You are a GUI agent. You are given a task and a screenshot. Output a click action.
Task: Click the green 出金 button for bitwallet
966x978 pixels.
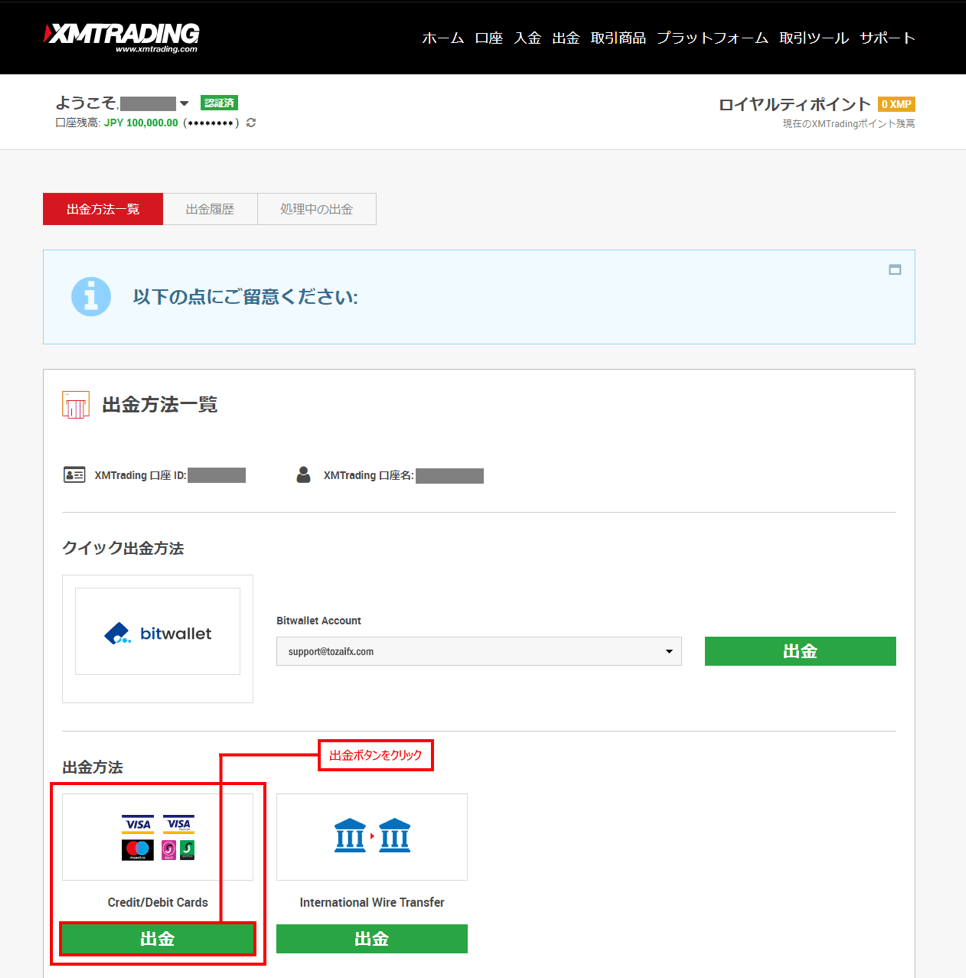(800, 652)
